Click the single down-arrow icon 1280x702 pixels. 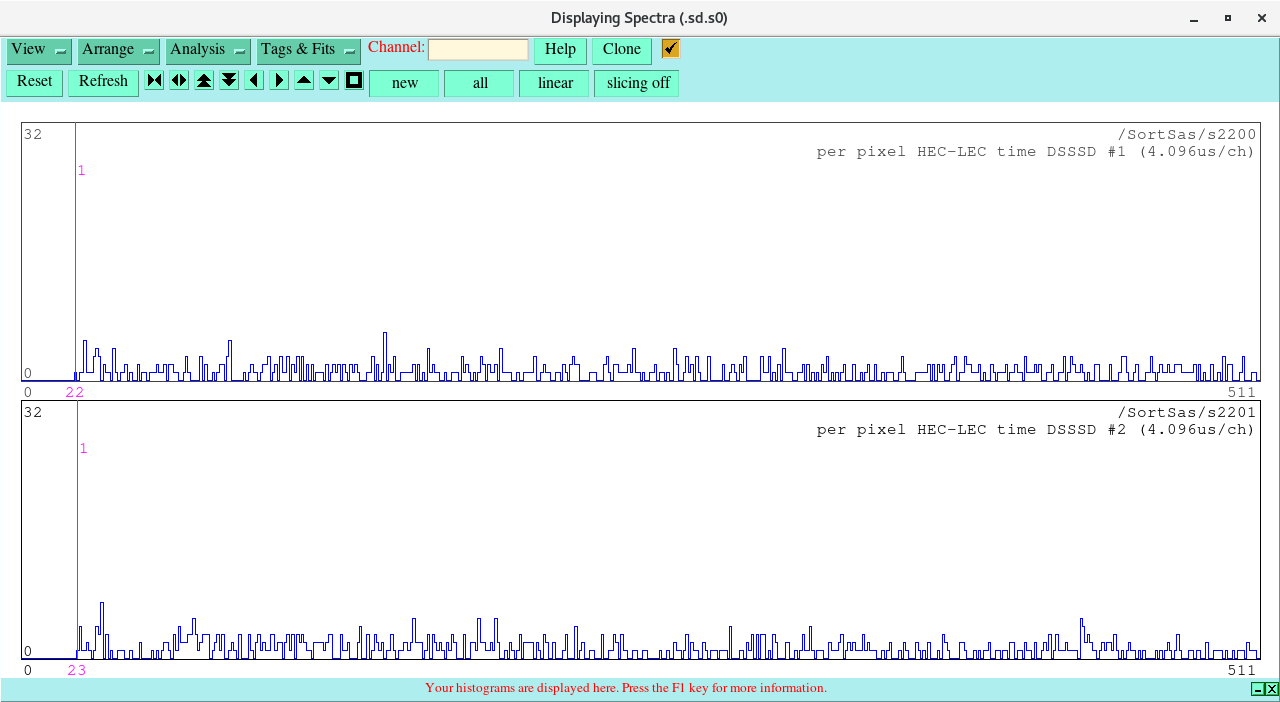coord(329,81)
